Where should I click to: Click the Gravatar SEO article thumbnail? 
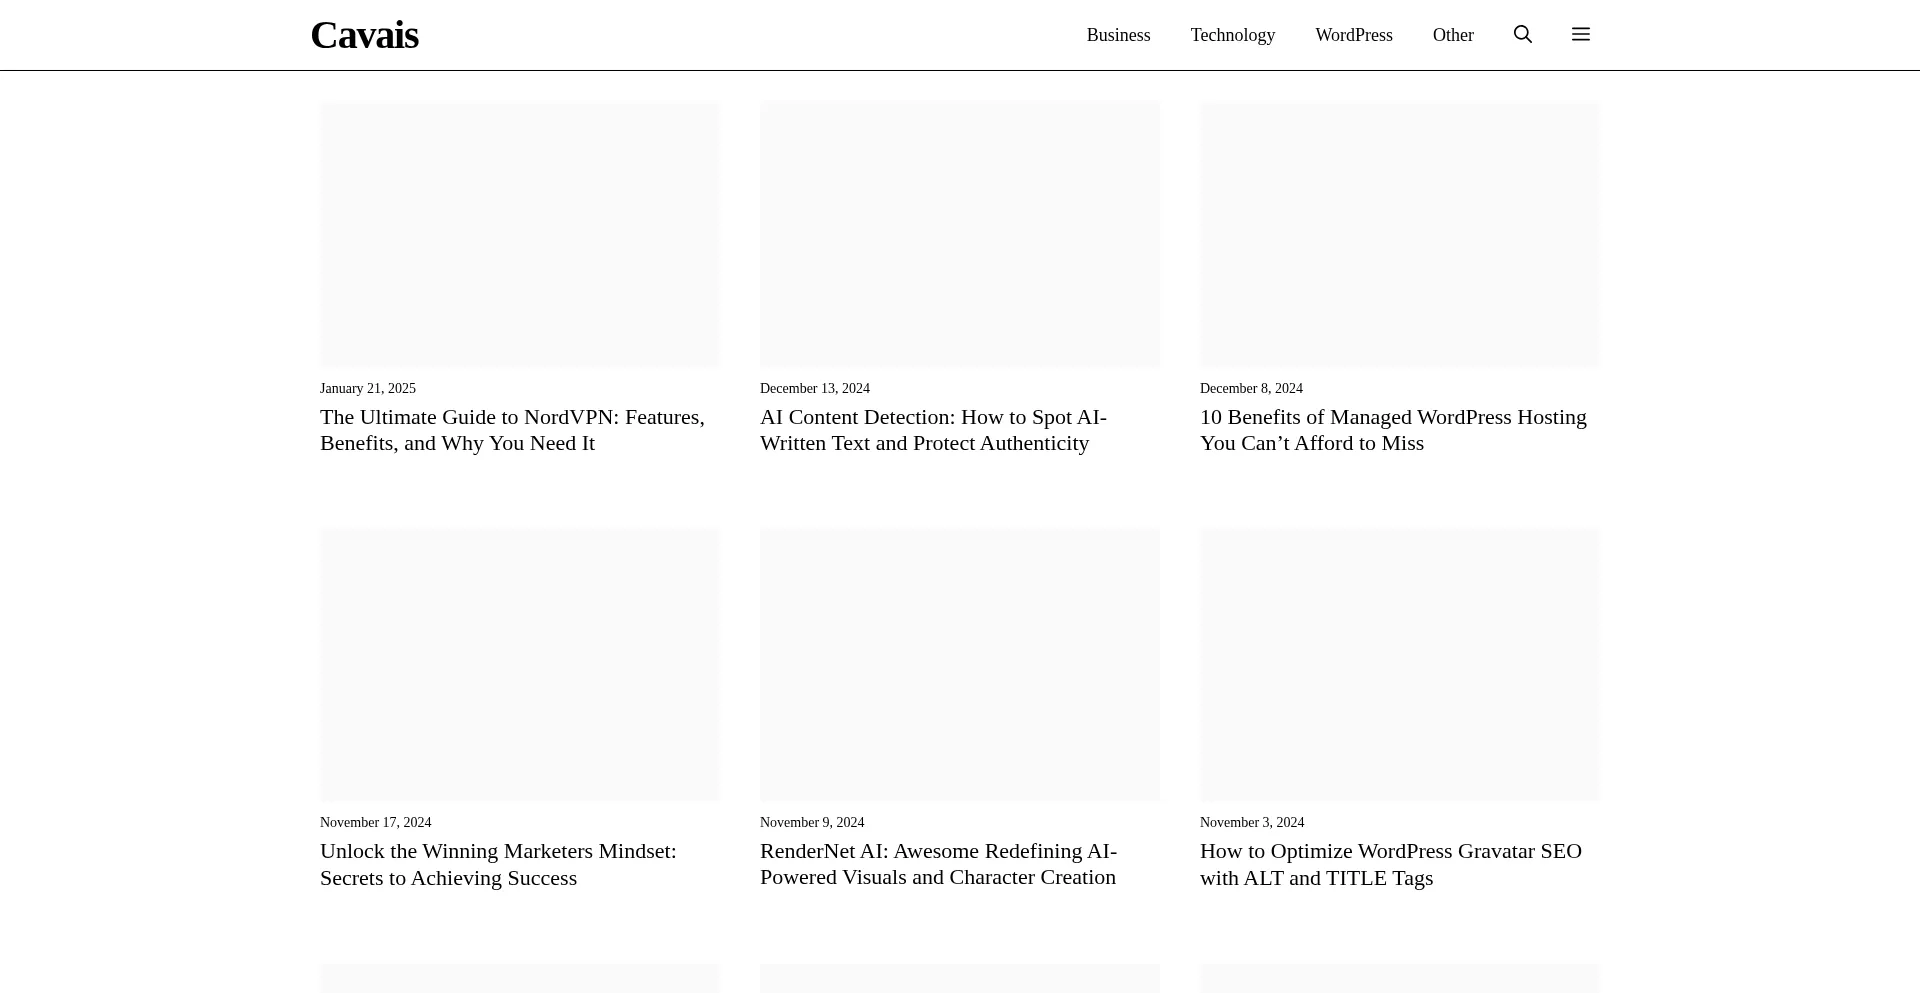click(1400, 665)
